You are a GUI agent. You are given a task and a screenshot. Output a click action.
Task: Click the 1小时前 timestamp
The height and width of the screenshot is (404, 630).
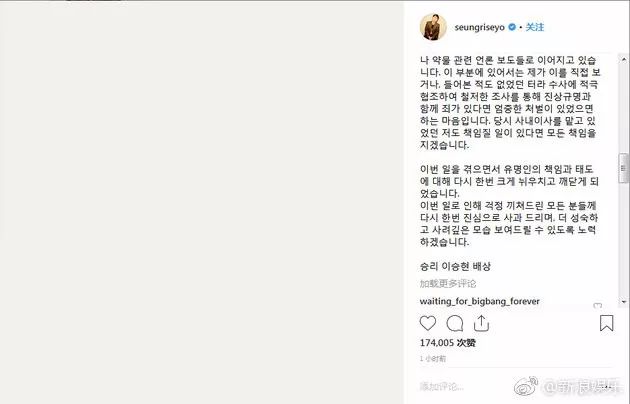tap(433, 359)
